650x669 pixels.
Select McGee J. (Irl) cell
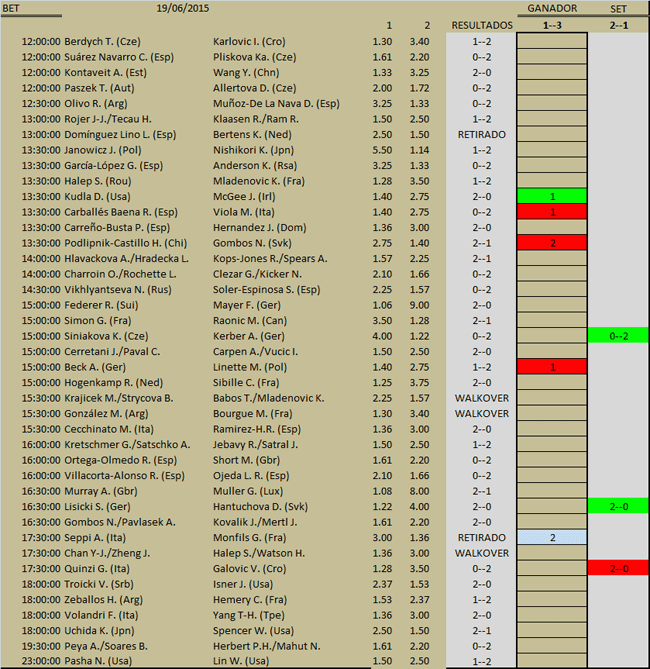[x=244, y=197]
